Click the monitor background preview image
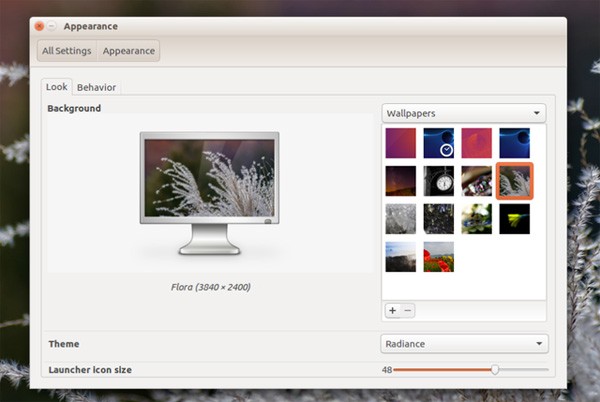 (x=209, y=193)
